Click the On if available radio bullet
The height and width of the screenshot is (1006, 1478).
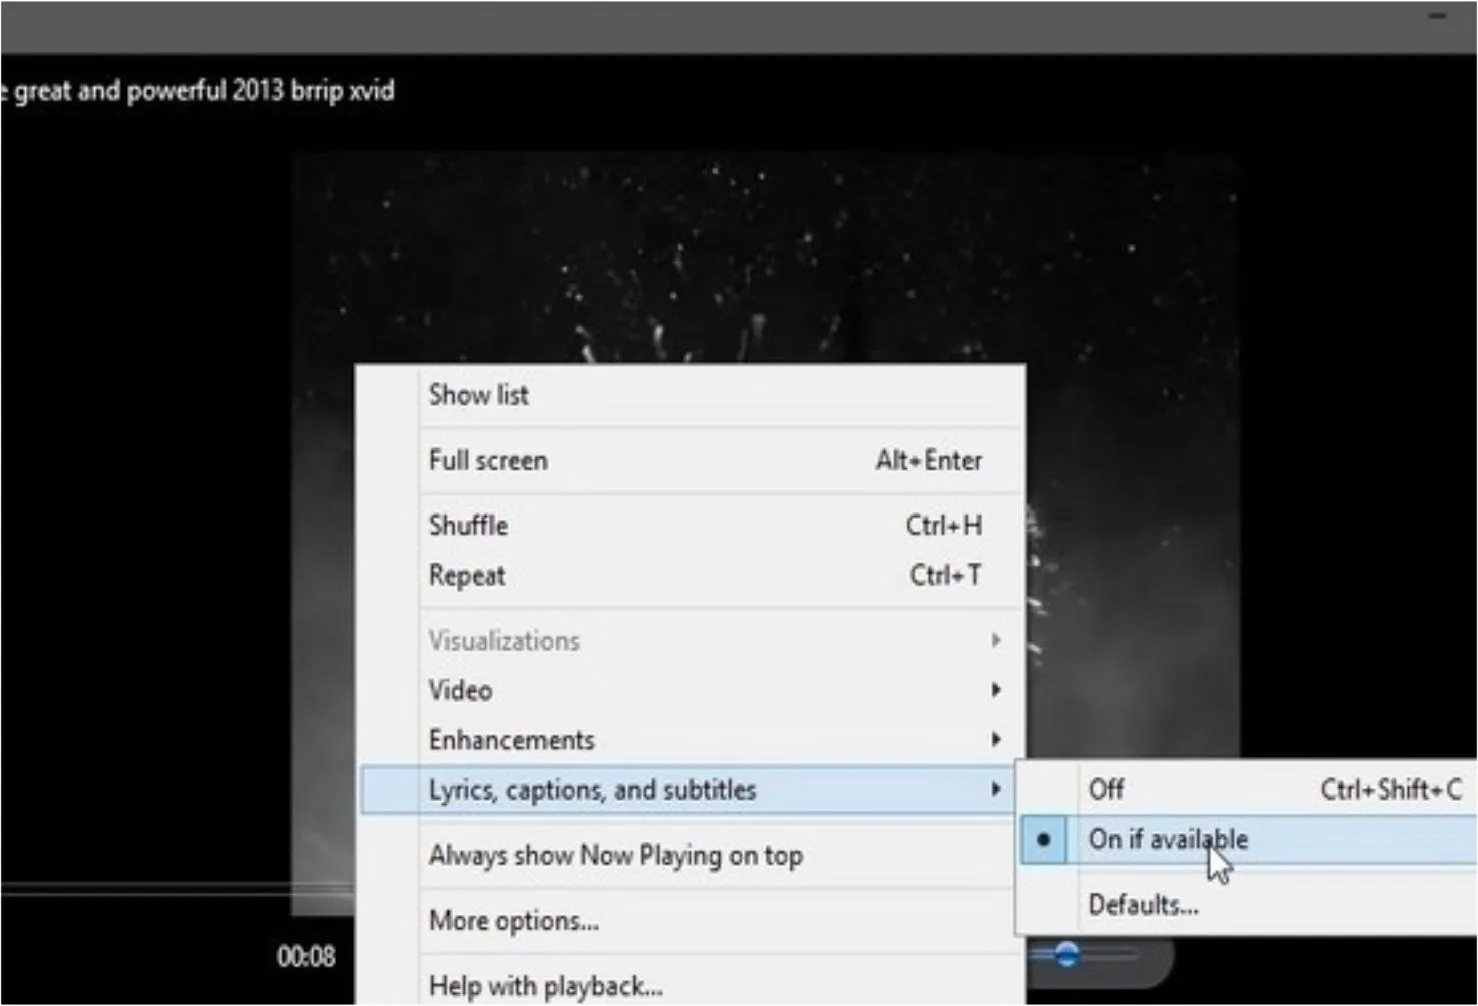1043,841
